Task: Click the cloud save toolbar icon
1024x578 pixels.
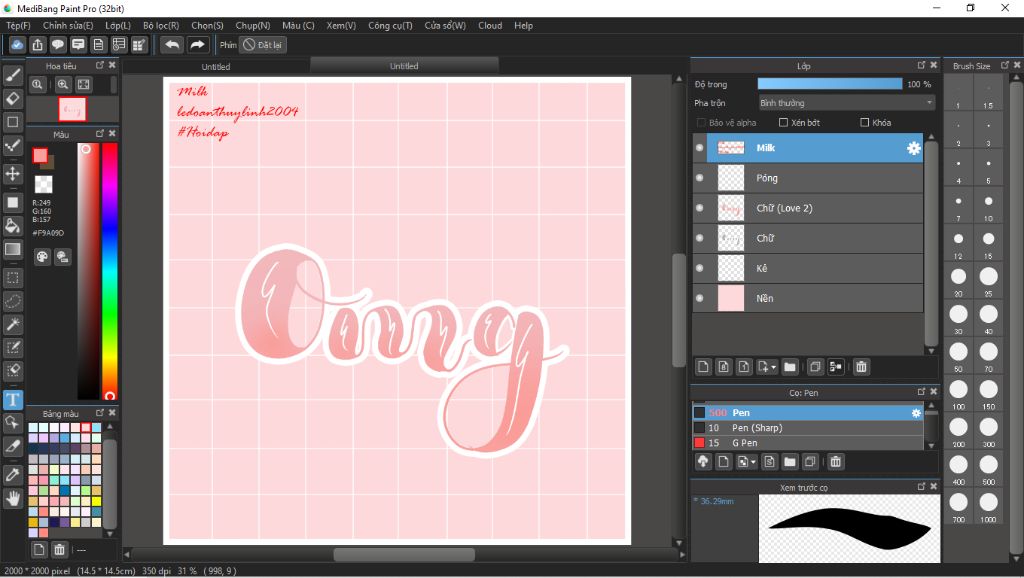Action: 17,44
